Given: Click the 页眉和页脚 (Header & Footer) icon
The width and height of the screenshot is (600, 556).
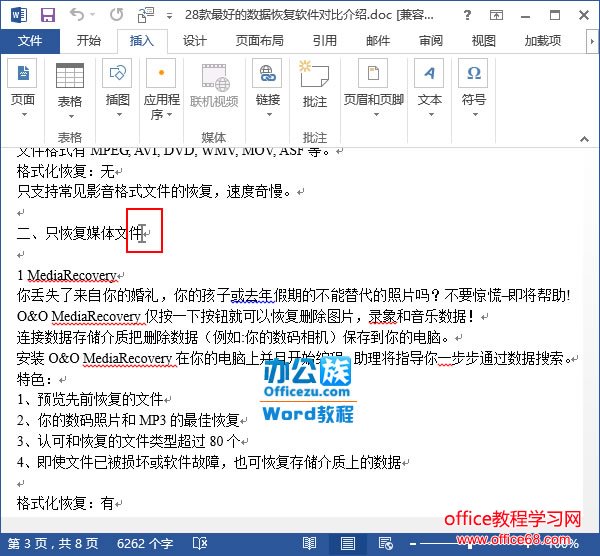Looking at the screenshot, I should click(373, 73).
